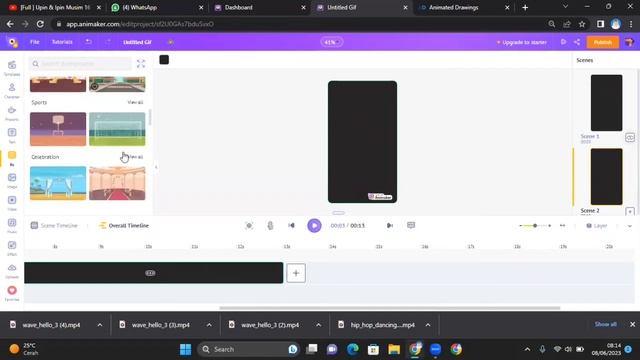Jump to next scene control
The width and height of the screenshot is (640, 360).
point(390,225)
